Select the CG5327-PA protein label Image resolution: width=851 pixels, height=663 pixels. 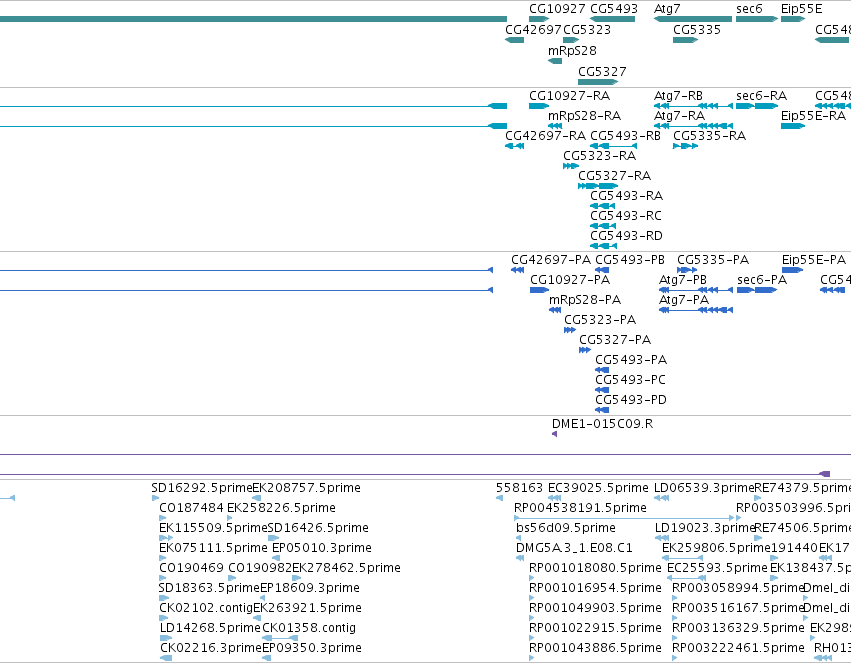pos(615,341)
